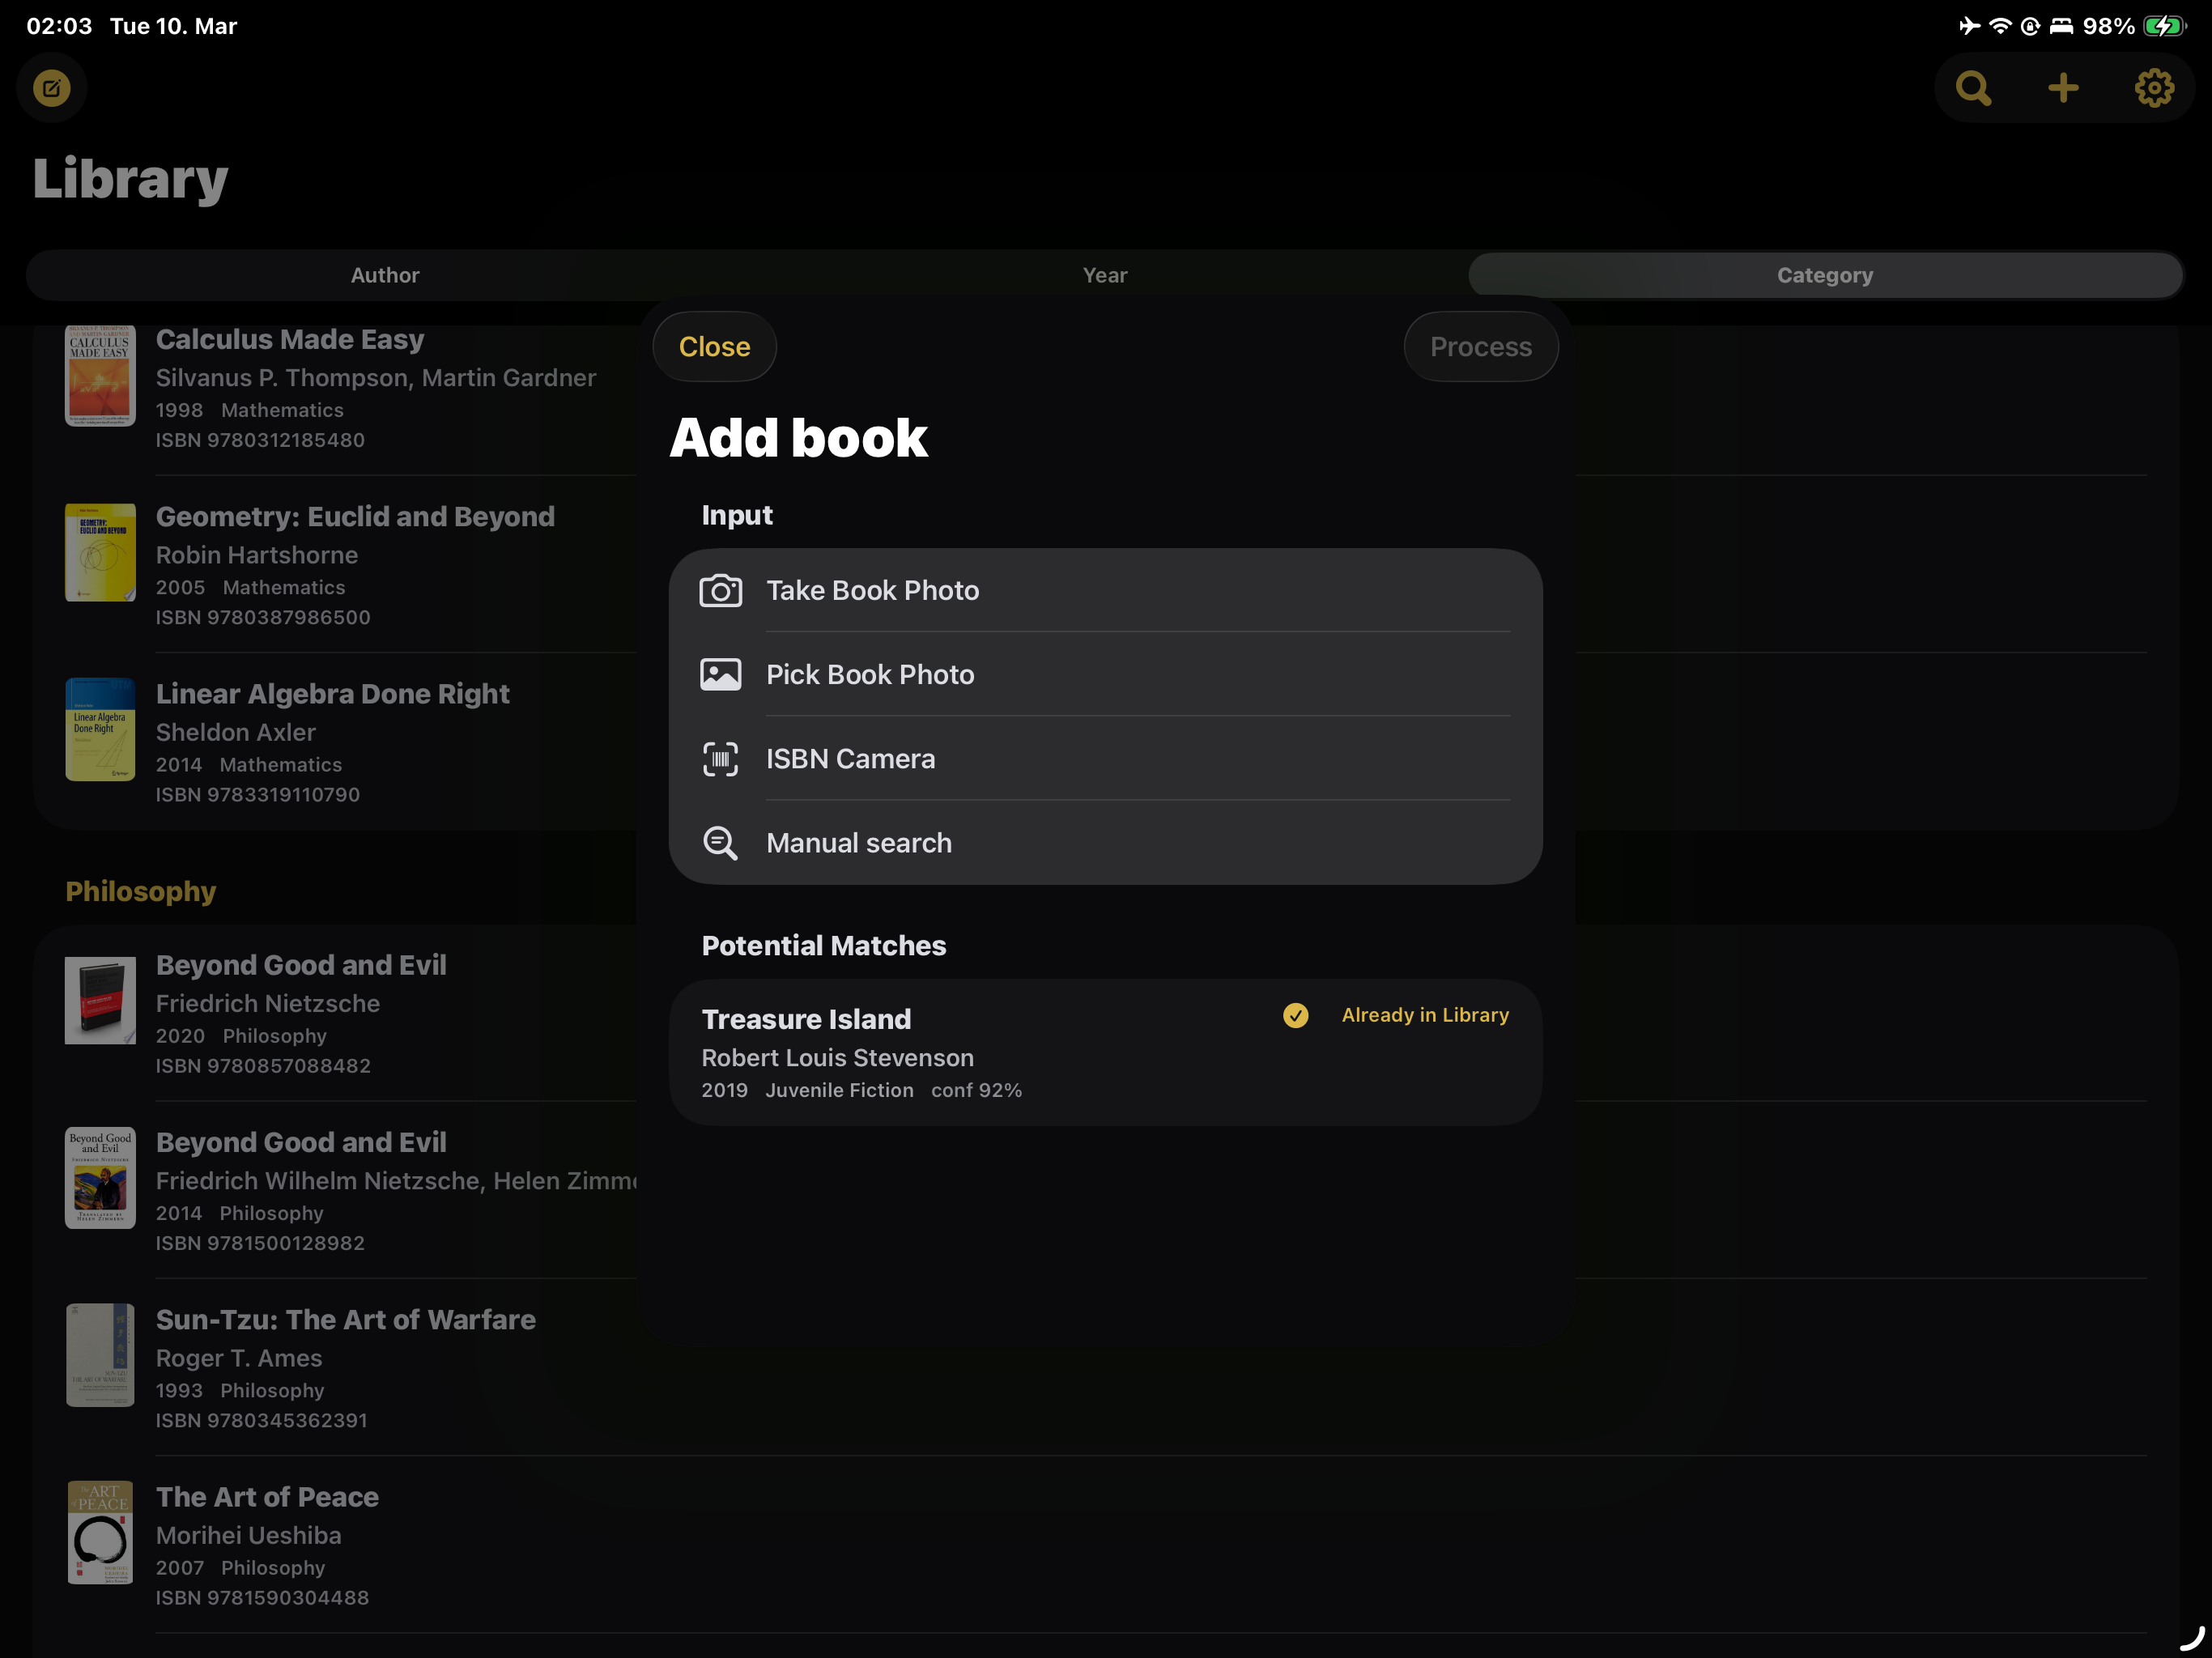Sort library by Author tab
The width and height of the screenshot is (2212, 1658).
pos(385,275)
